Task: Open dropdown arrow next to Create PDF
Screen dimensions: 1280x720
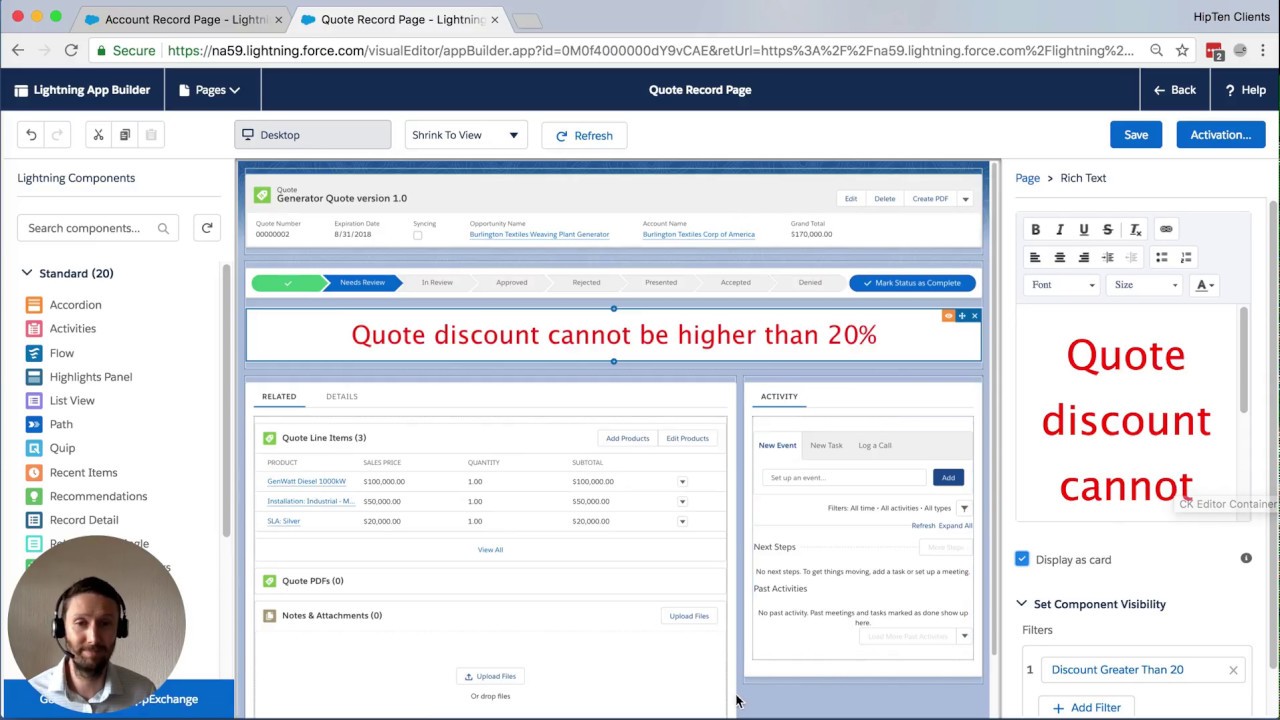Action: (x=965, y=199)
